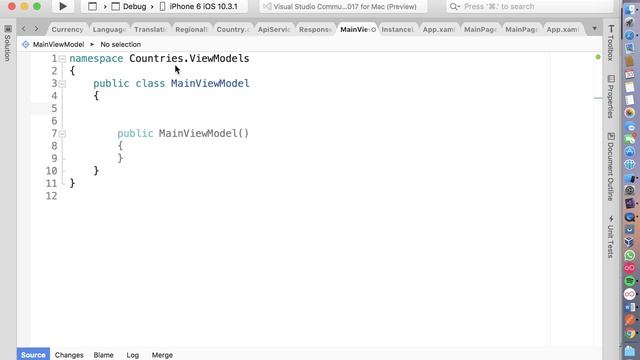Select the Source view at bottom
Screen dimensions: 640x360
(x=33, y=354)
